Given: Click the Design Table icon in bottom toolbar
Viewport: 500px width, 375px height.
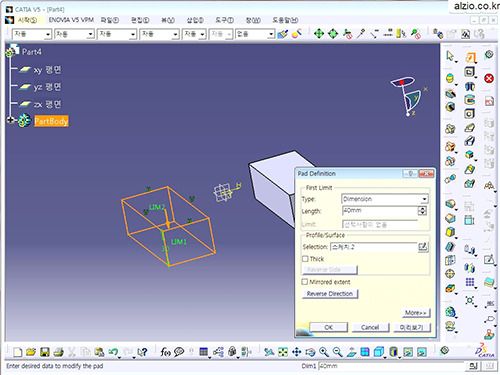Looking at the screenshot, I should click(x=204, y=352).
